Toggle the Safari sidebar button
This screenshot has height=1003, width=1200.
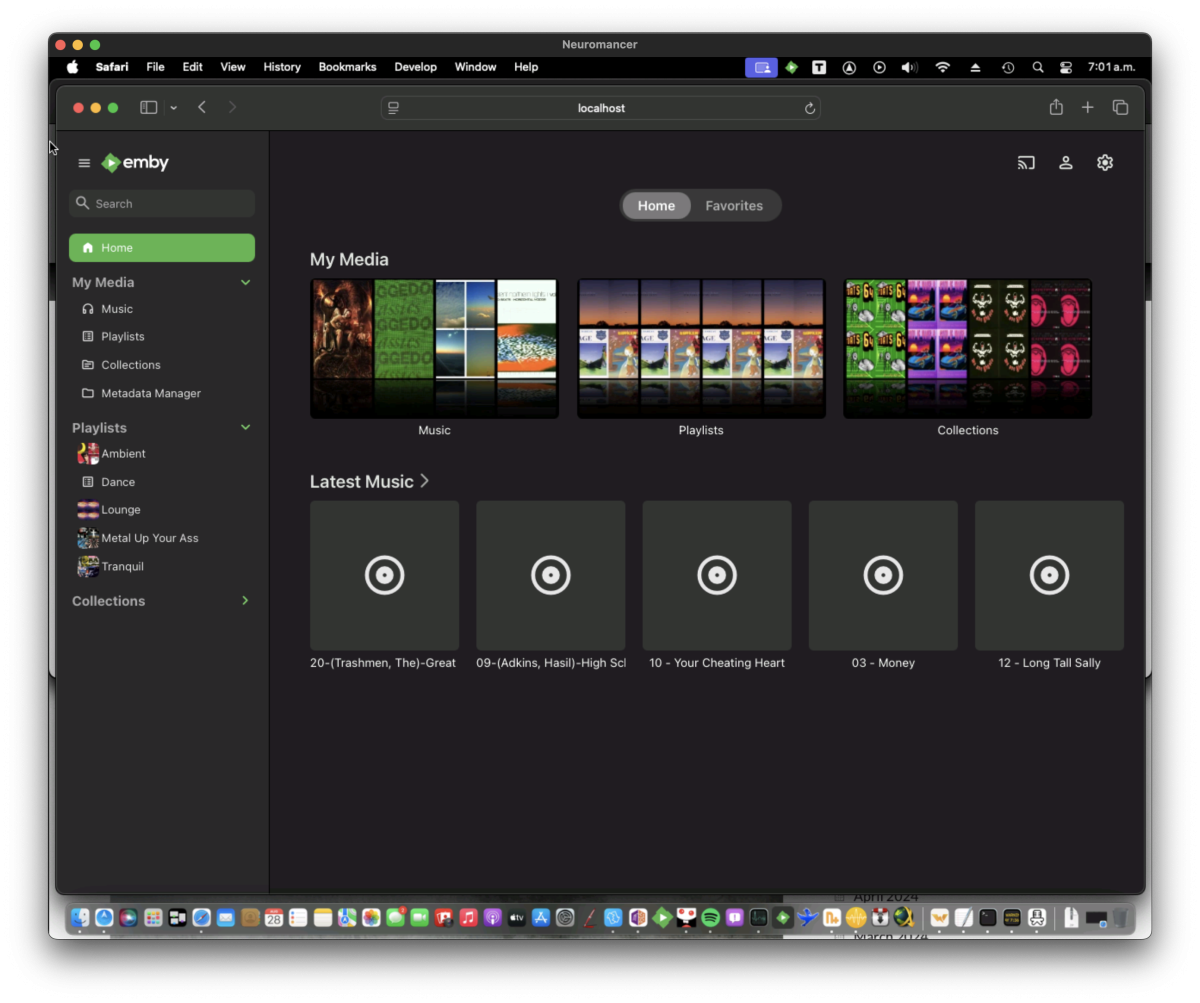pyautogui.click(x=149, y=107)
